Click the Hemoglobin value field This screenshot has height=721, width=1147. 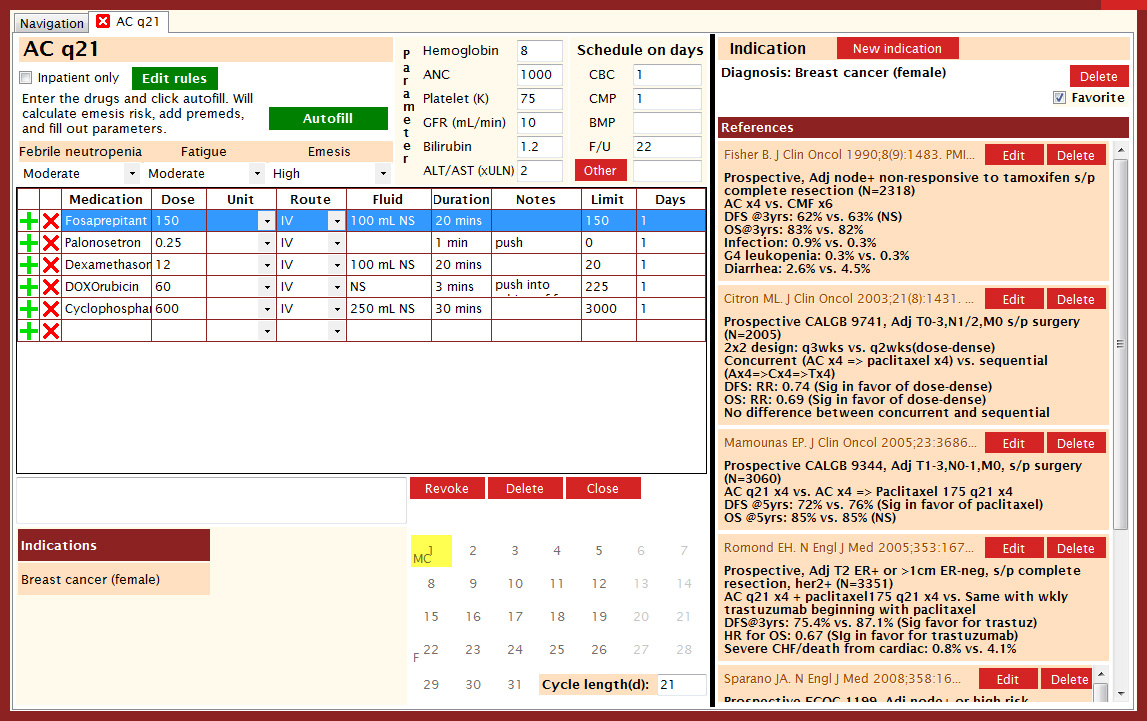[540, 50]
